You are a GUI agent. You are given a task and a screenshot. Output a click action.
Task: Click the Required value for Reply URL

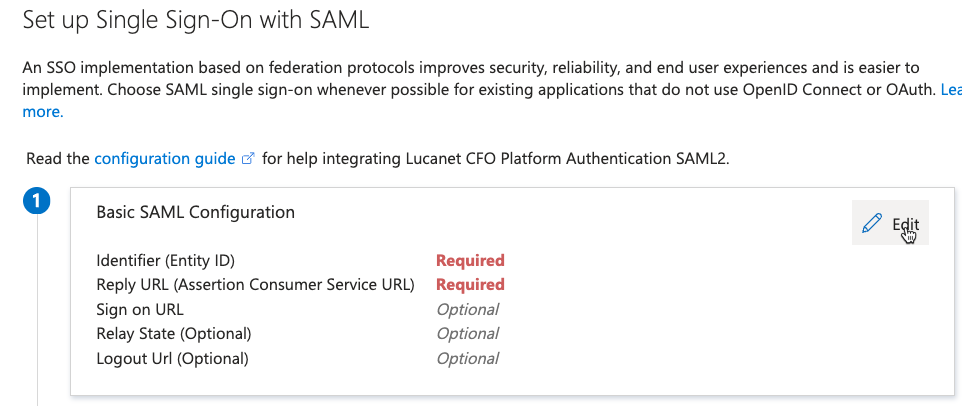click(470, 285)
